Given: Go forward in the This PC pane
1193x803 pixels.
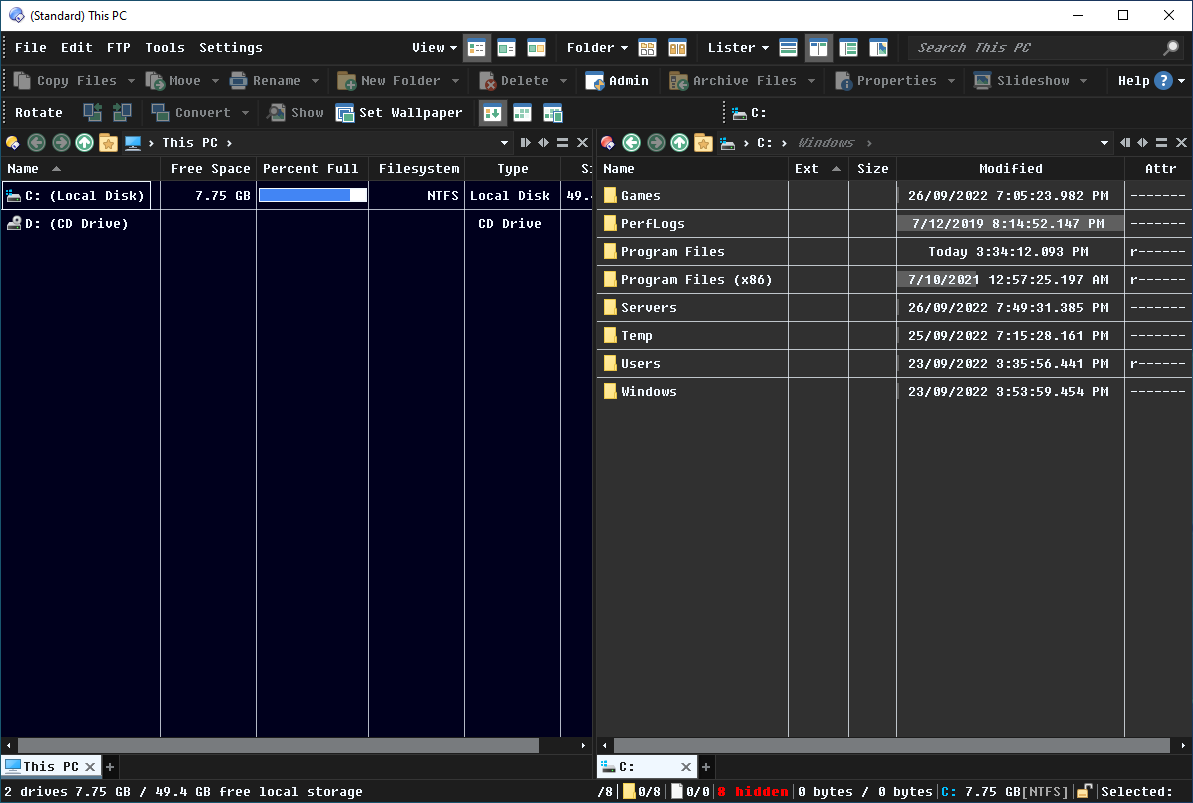Looking at the screenshot, I should click(61, 143).
